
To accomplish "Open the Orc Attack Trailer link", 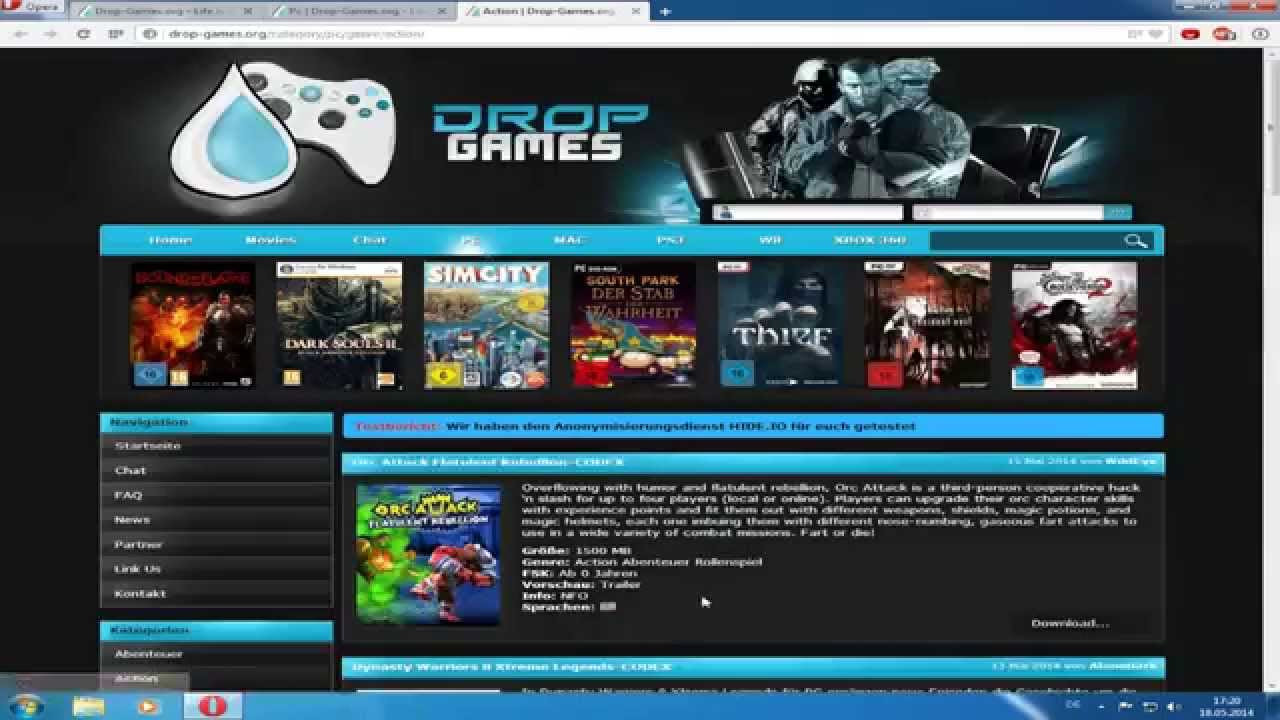I will (x=621, y=584).
